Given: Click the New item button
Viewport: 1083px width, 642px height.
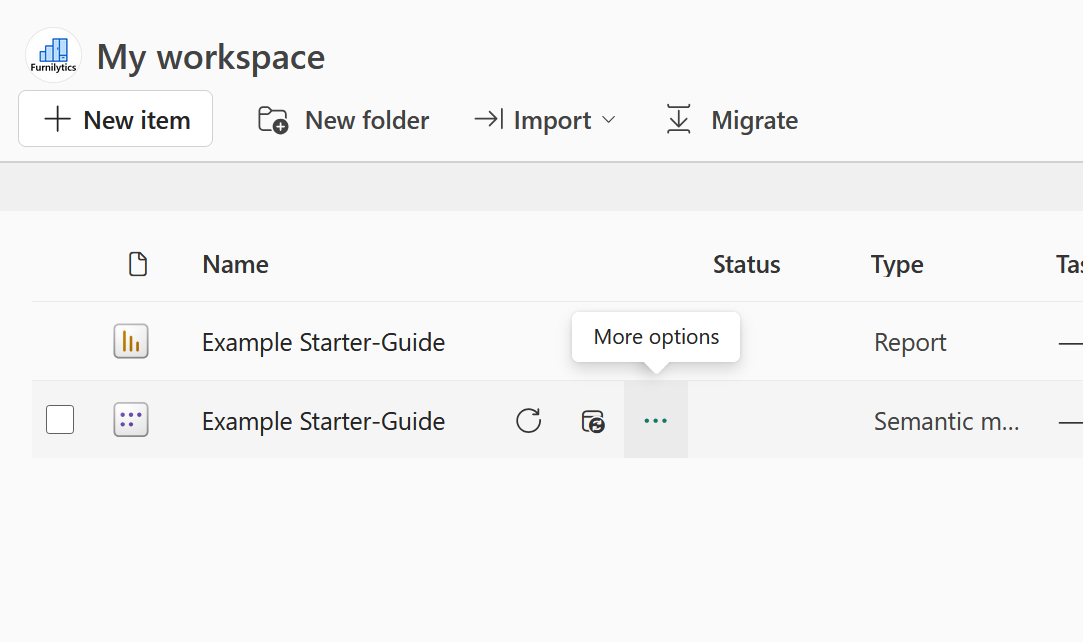Looking at the screenshot, I should tap(115, 119).
